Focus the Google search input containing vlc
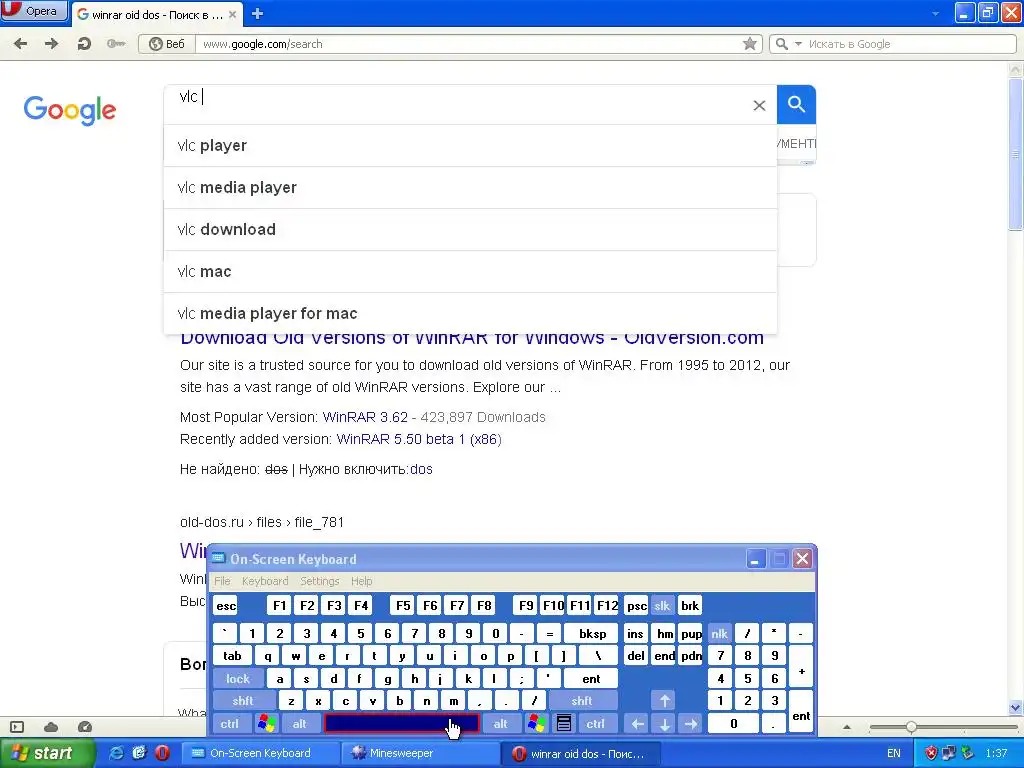The height and width of the screenshot is (768, 1024). pos(457,104)
